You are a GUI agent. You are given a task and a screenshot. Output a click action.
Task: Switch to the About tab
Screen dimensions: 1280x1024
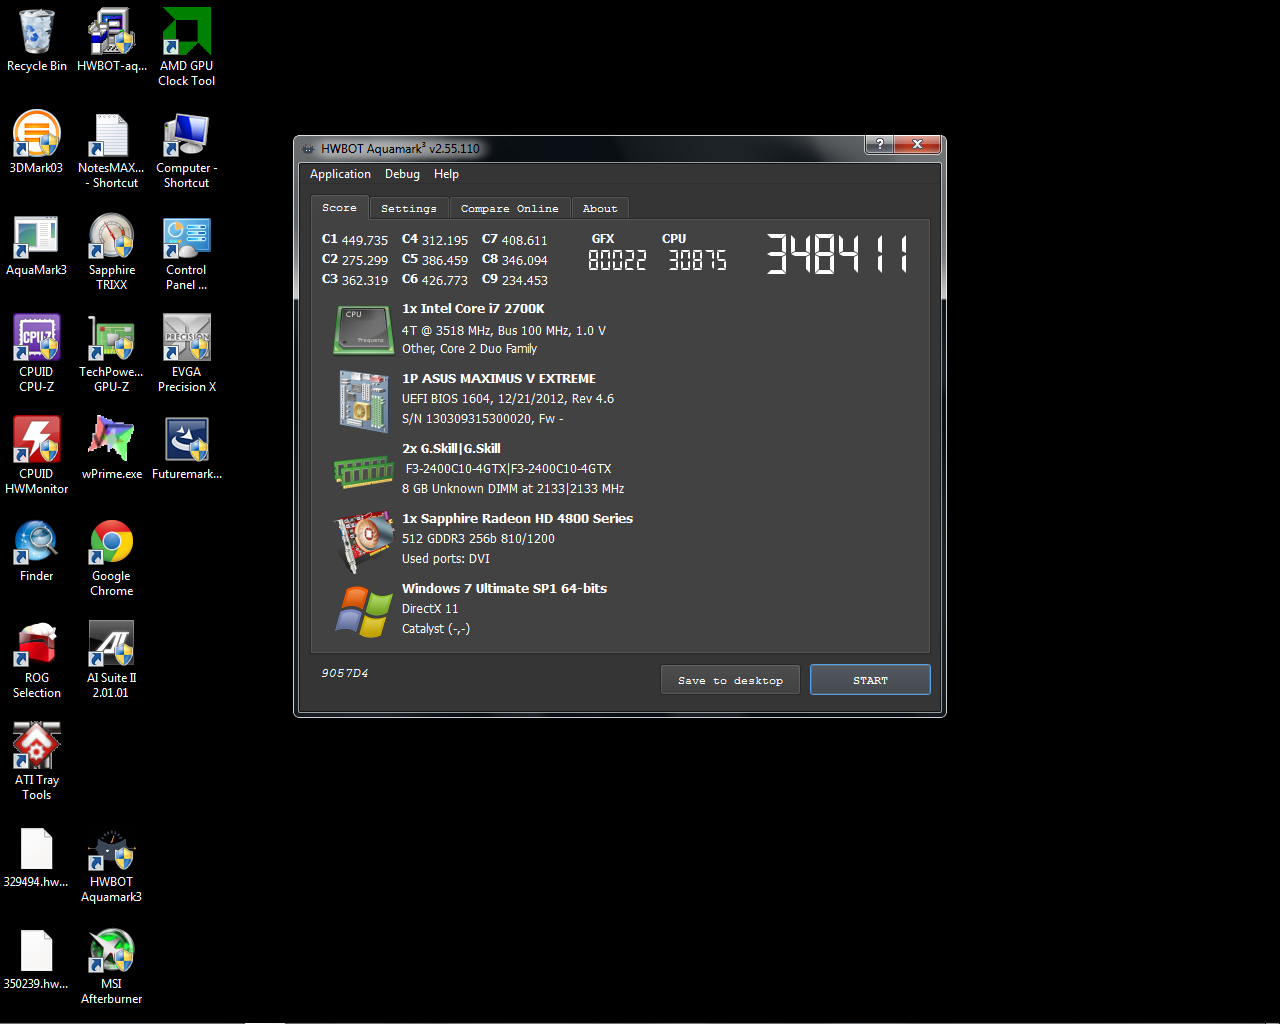click(600, 208)
